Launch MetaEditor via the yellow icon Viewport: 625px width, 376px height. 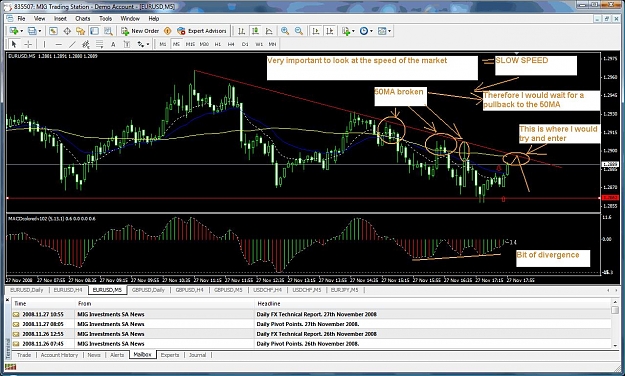pos(168,31)
